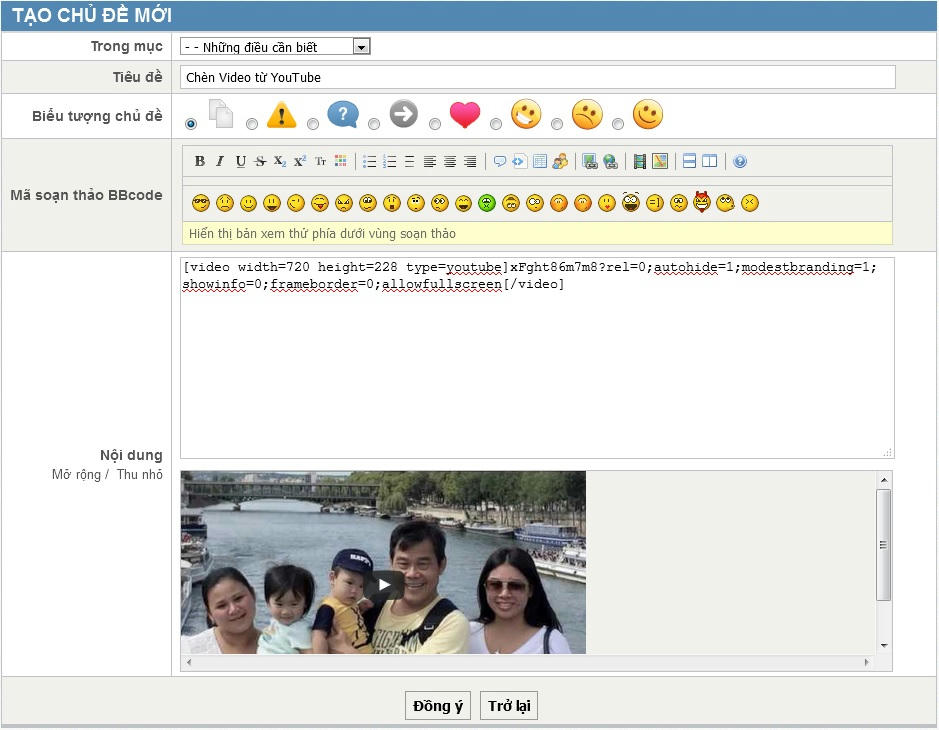Click the 'Mở rộng' expand link
The height and width of the screenshot is (730, 939).
pos(76,474)
